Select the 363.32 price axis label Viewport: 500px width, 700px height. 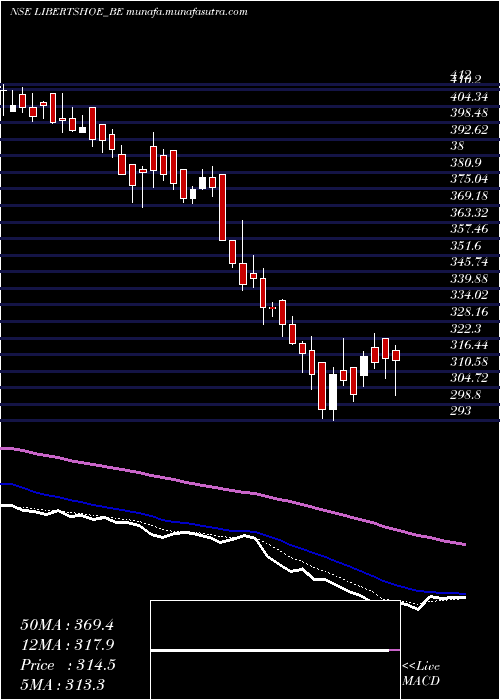(468, 212)
